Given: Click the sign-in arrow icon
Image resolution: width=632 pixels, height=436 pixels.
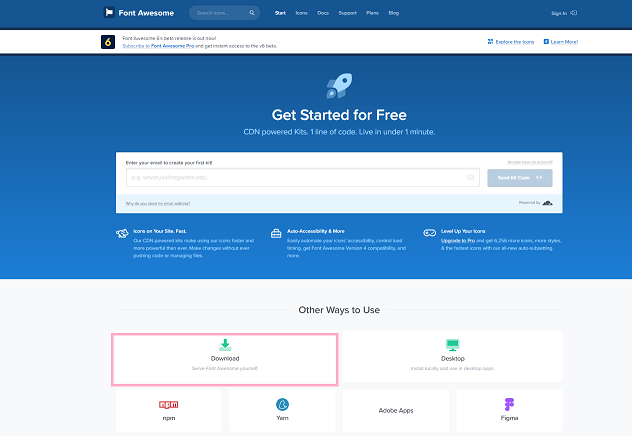Looking at the screenshot, I should pyautogui.click(x=574, y=13).
